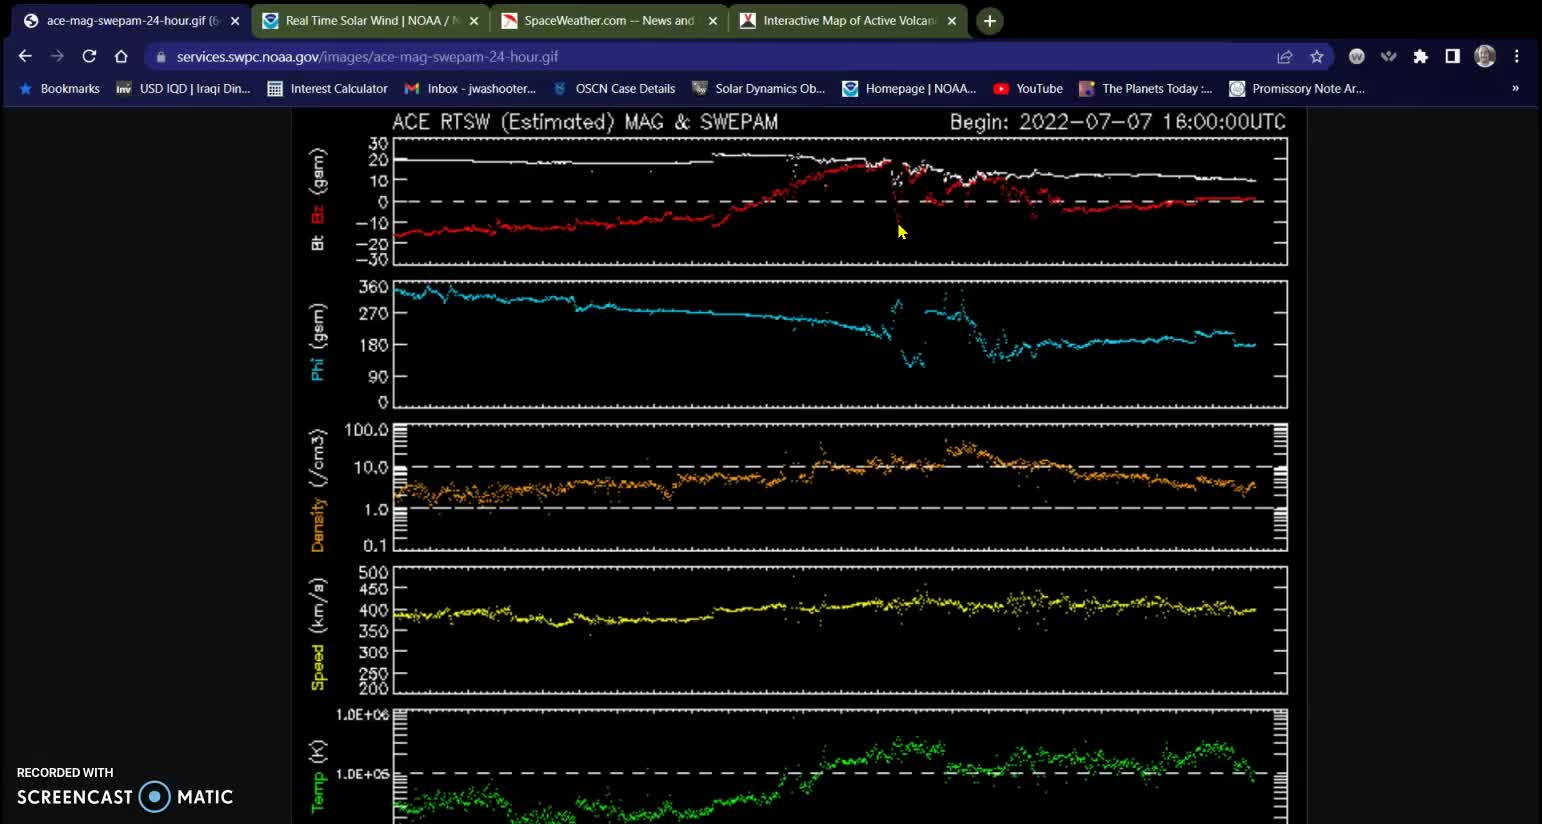Toggle the browser side panel
This screenshot has width=1542, height=824.
pyautogui.click(x=1452, y=57)
